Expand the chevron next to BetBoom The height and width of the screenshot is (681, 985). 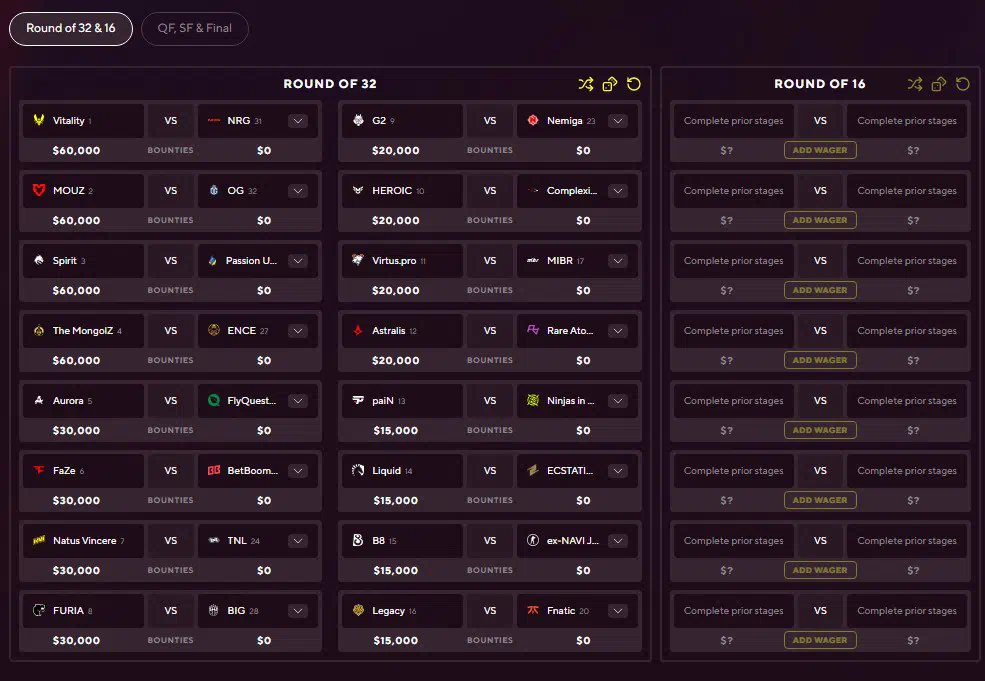[298, 471]
